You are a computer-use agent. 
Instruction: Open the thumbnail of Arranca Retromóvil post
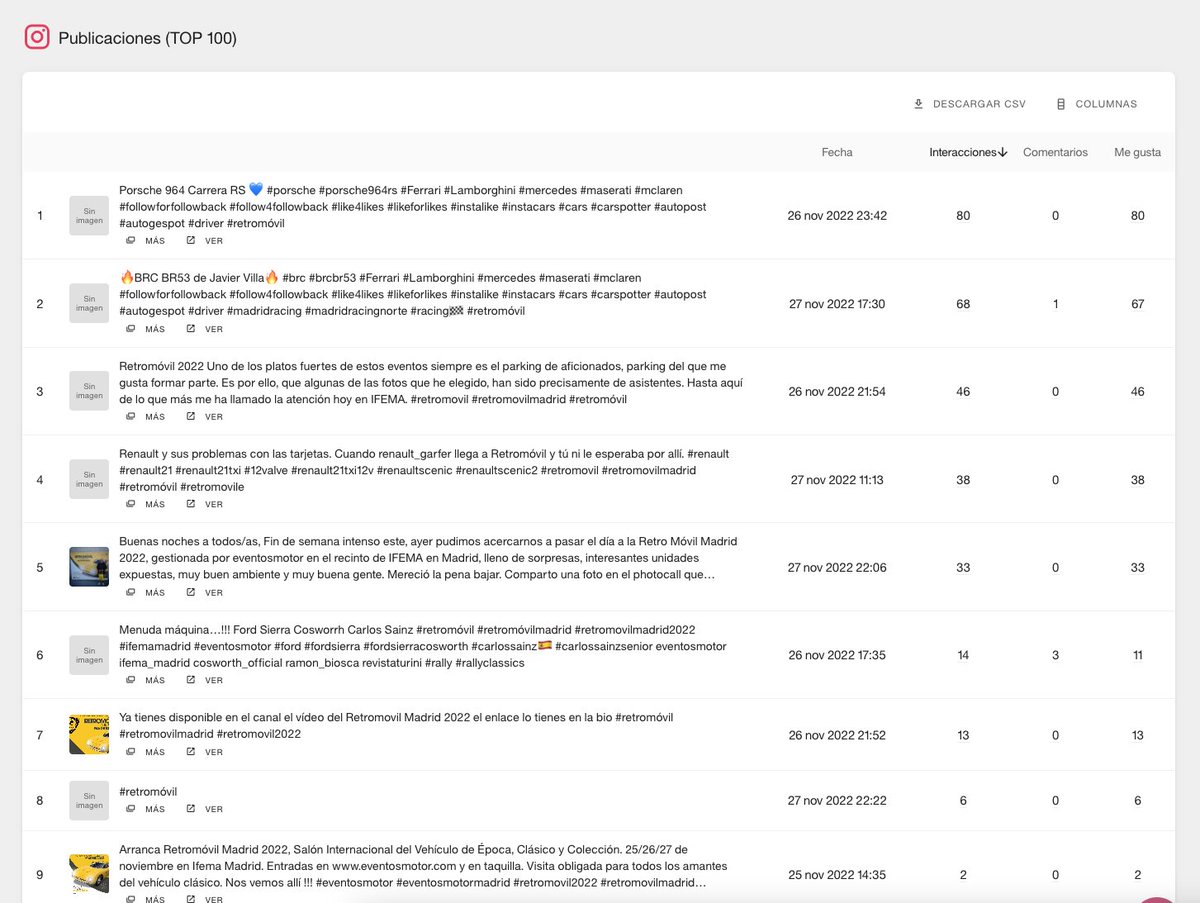(89, 874)
